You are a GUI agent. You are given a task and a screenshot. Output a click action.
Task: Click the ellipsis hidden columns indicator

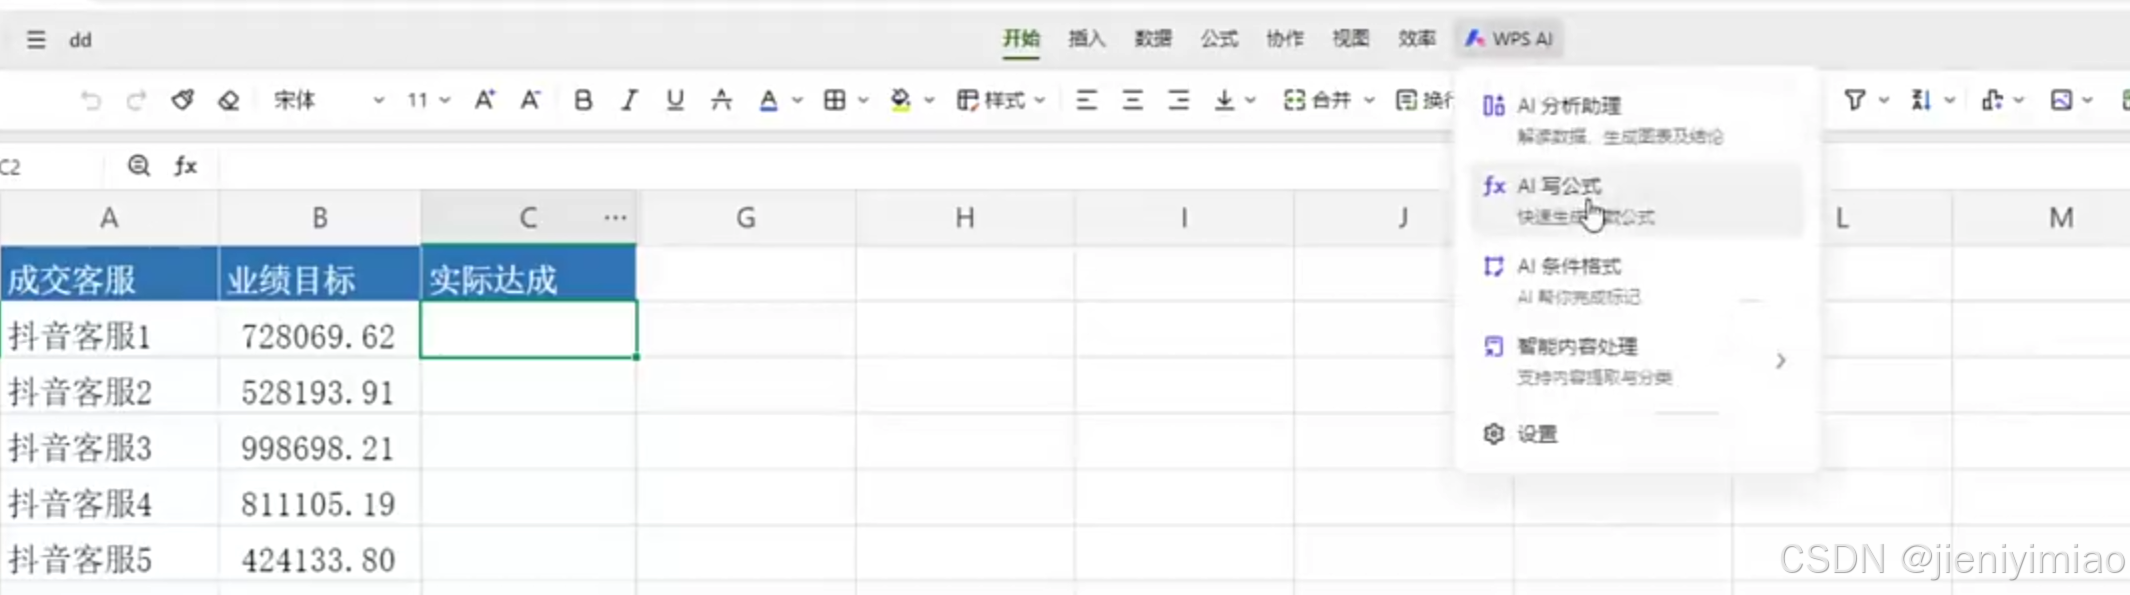click(615, 217)
